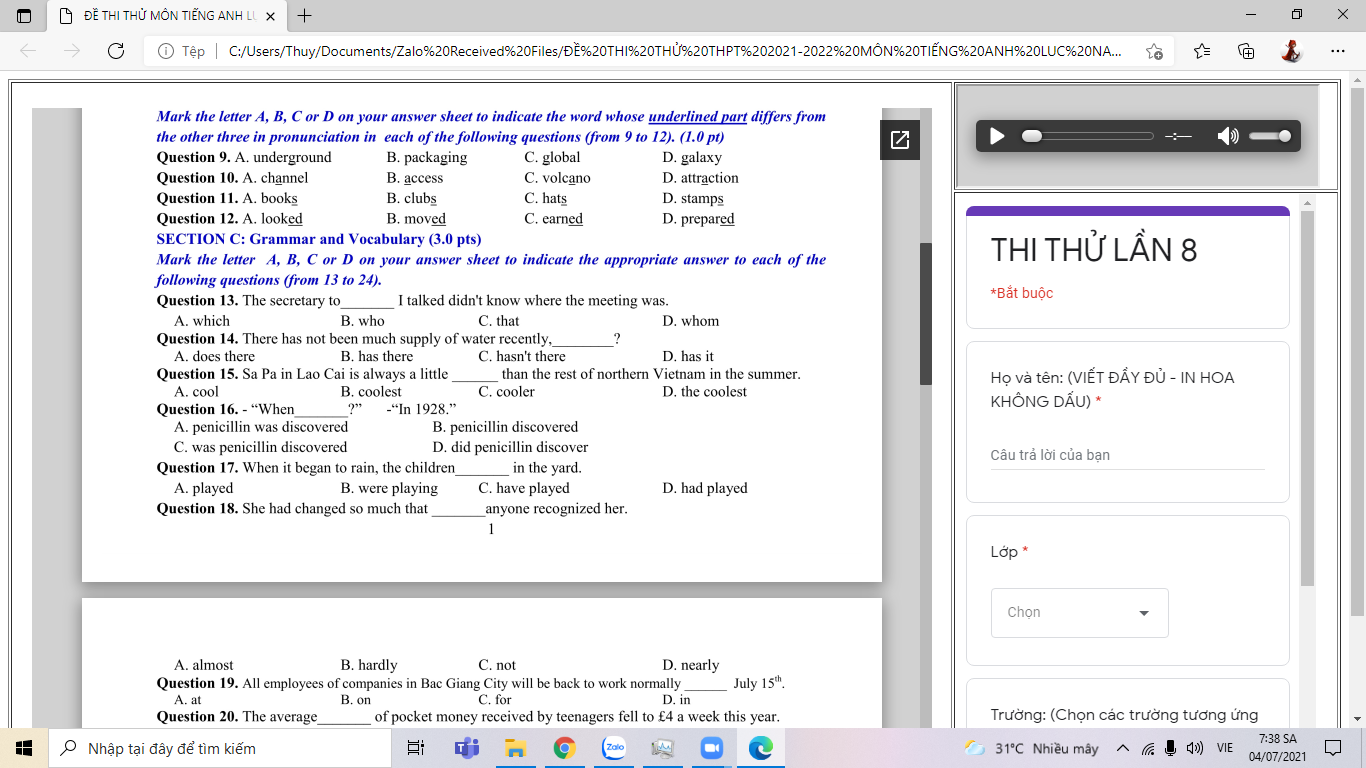Open Zalo from the taskbar
This screenshot has width=1366, height=768.
[613, 748]
